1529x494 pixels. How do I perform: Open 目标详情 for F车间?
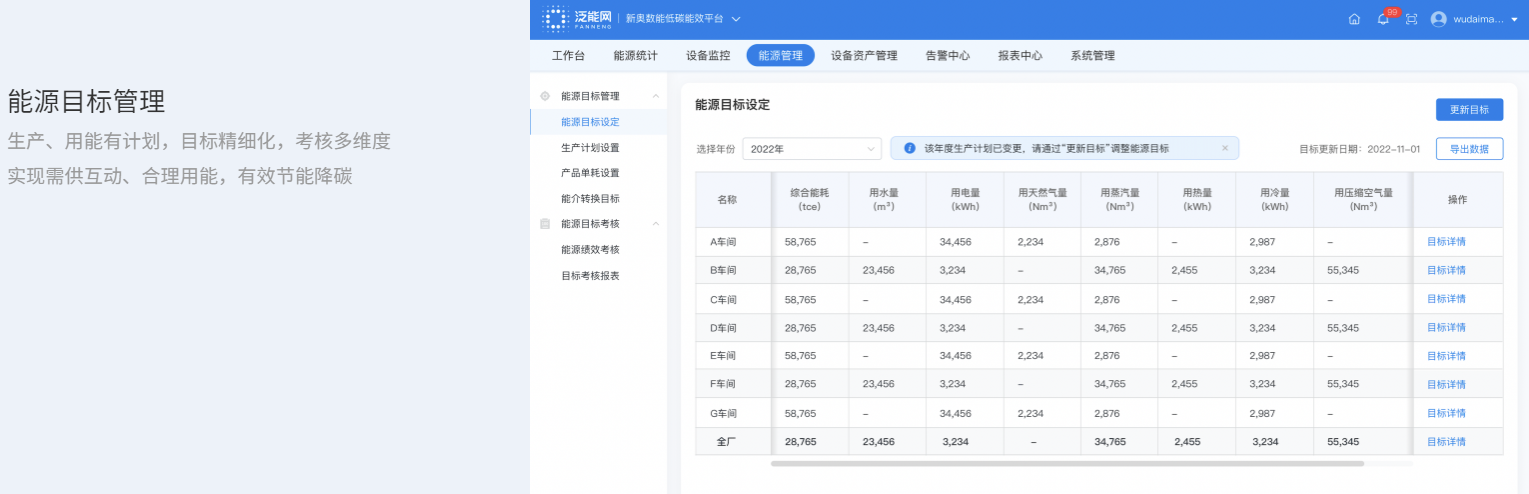1446,384
